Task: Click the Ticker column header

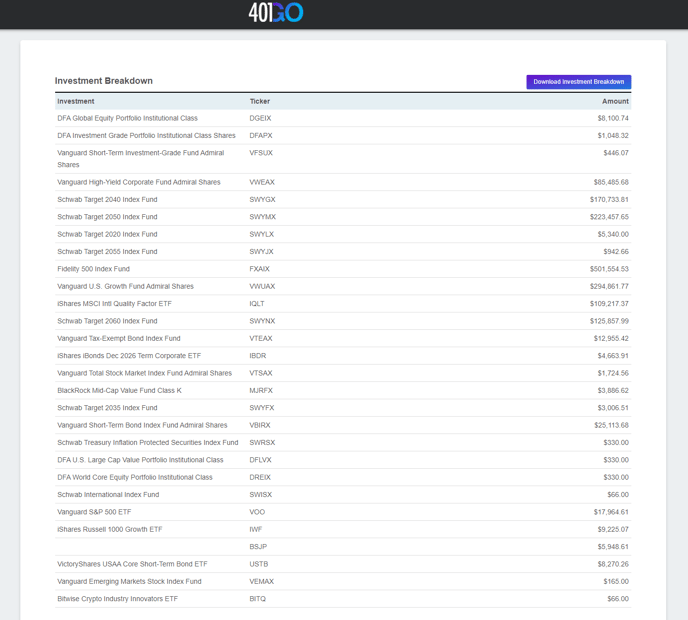Action: click(x=260, y=101)
